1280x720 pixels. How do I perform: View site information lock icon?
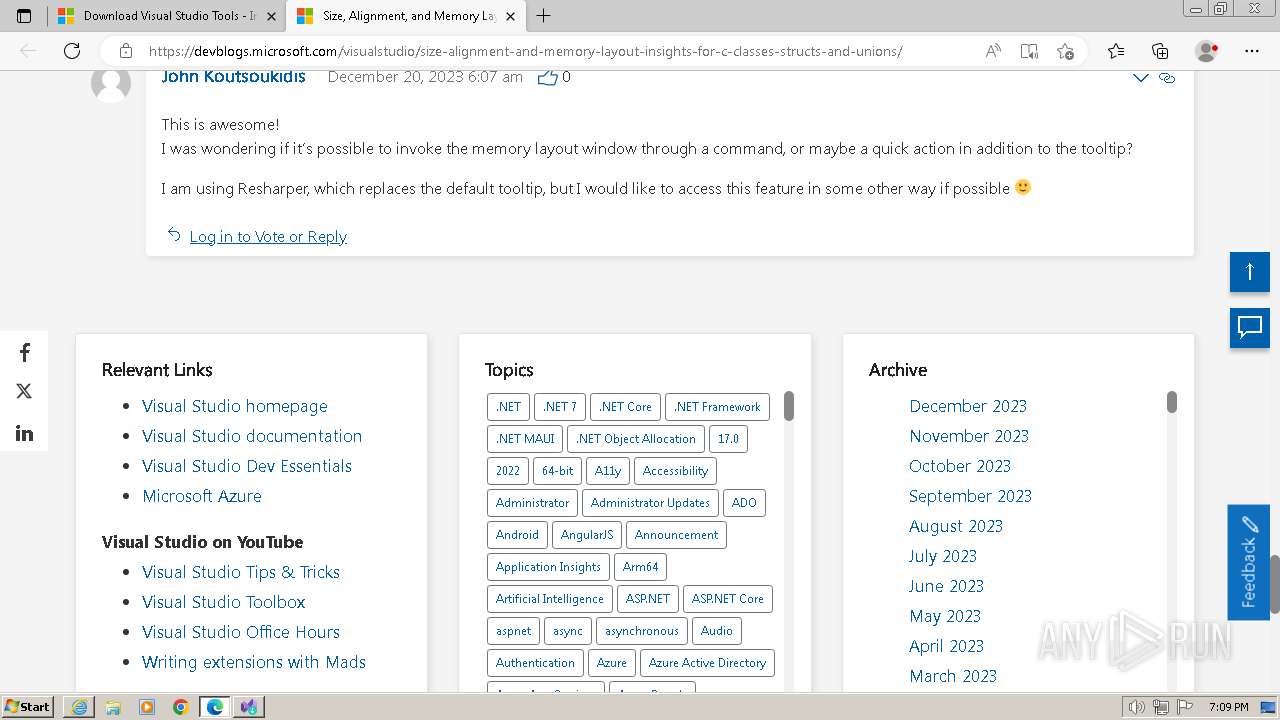click(x=125, y=51)
